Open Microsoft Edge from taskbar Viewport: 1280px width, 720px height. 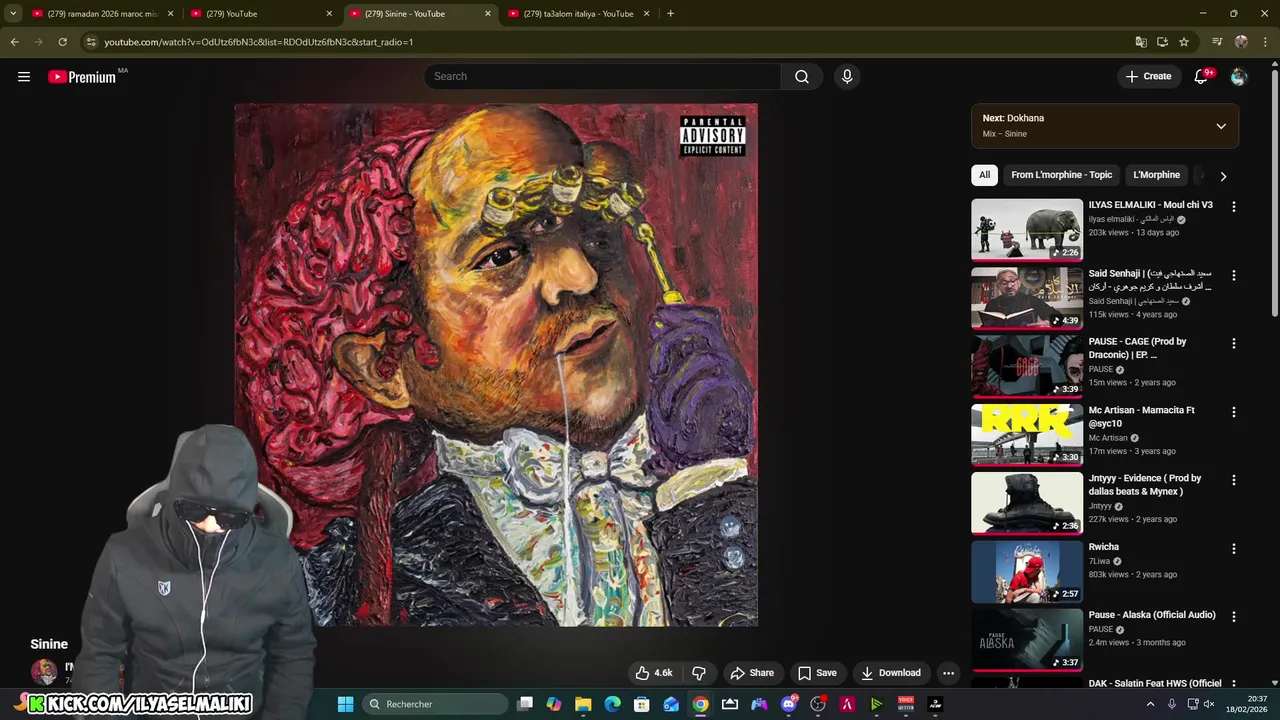612,704
